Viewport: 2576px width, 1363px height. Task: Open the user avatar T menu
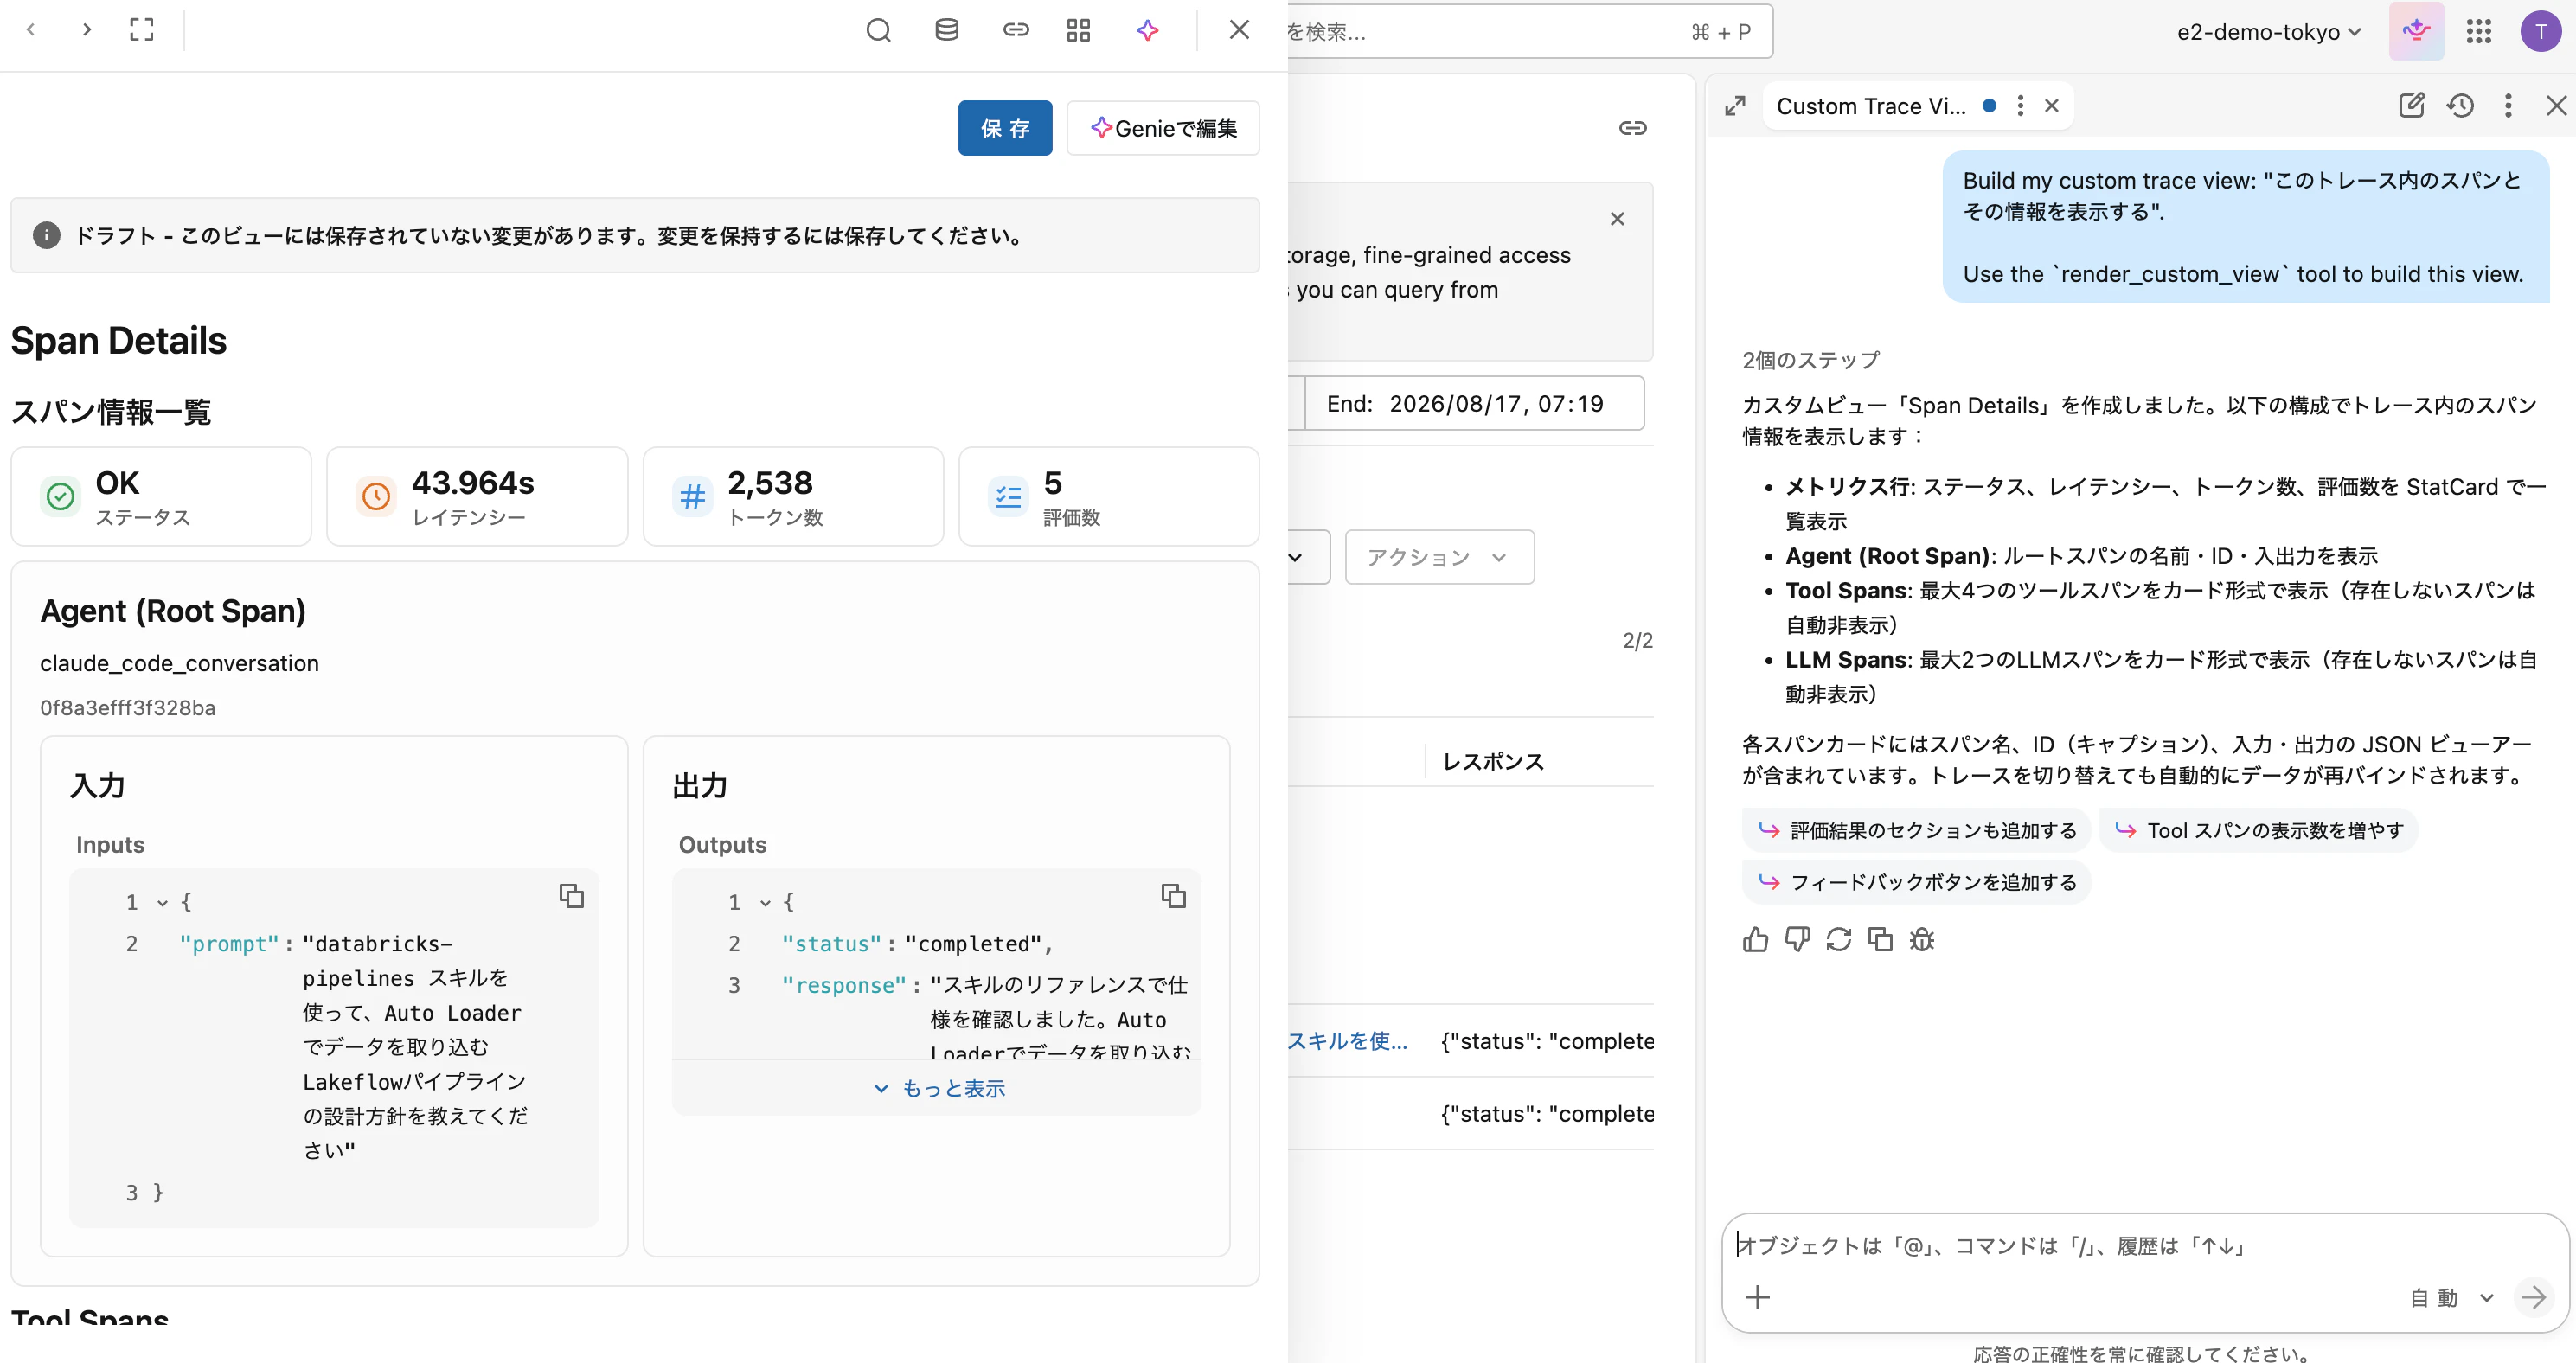[x=2540, y=31]
